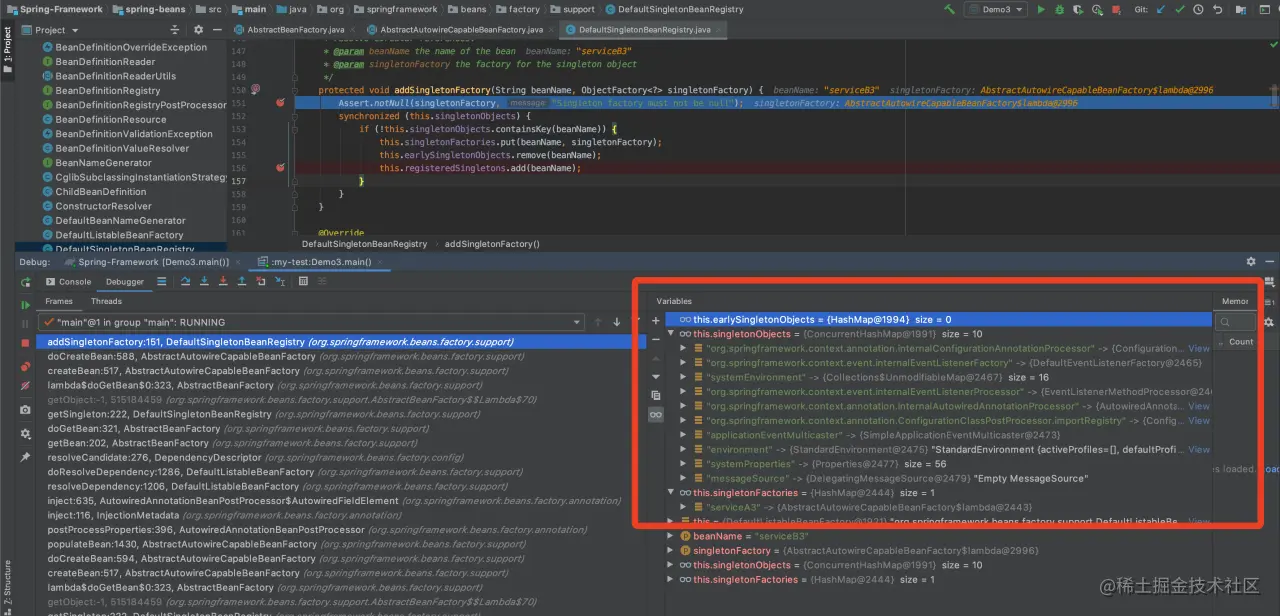Collapse the this.singletonObjects watch node
The height and width of the screenshot is (616, 1280).
click(671, 334)
